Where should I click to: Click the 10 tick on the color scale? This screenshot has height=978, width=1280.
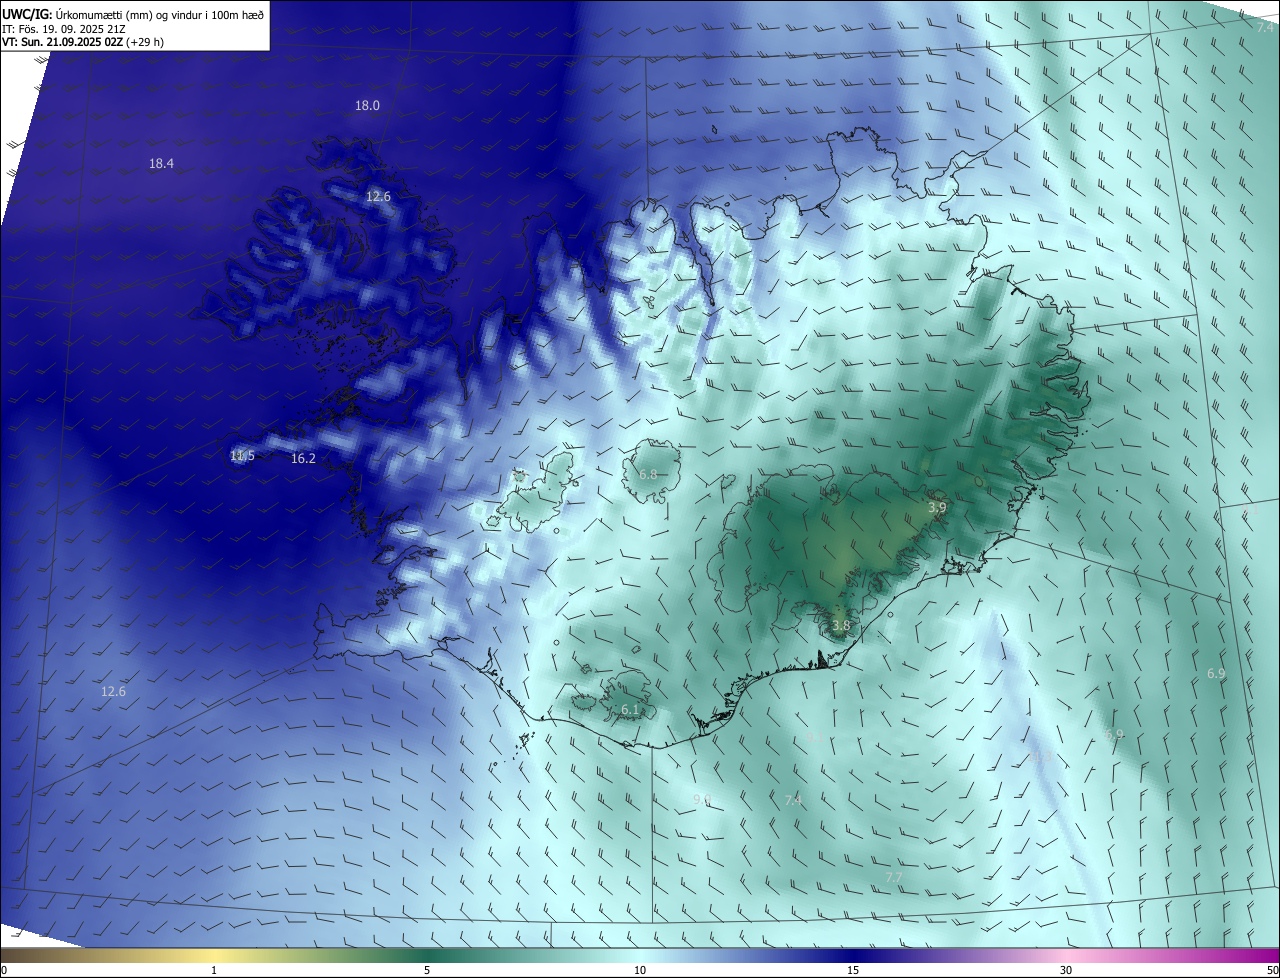point(640,970)
